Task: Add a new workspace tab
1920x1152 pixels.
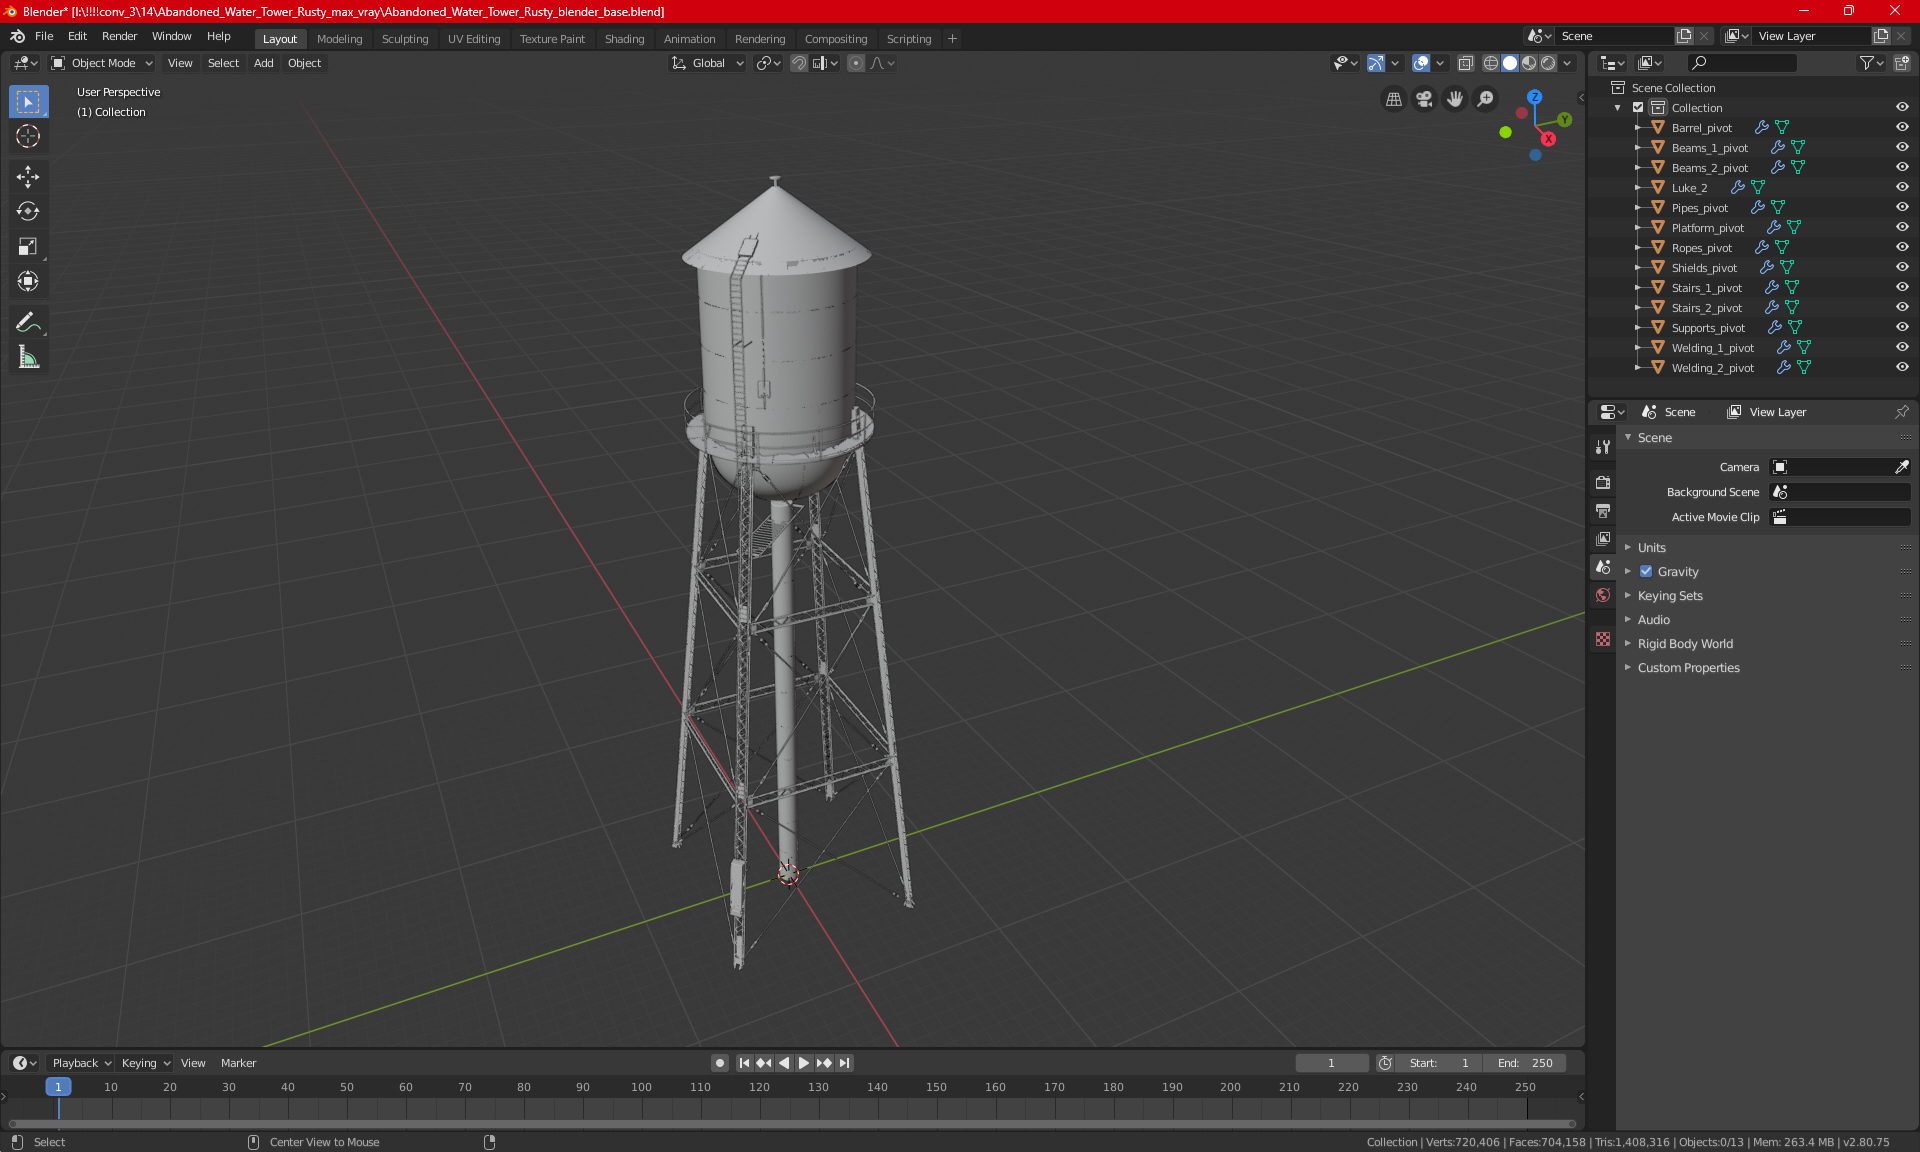Action: coord(952,39)
